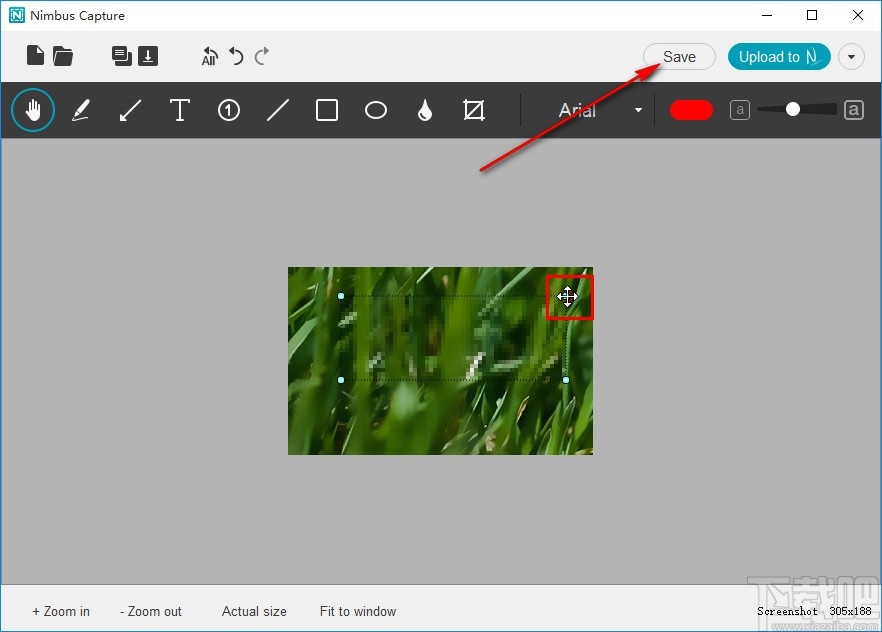Click the large font size icon
Screen dimensions: 882x632
853,110
